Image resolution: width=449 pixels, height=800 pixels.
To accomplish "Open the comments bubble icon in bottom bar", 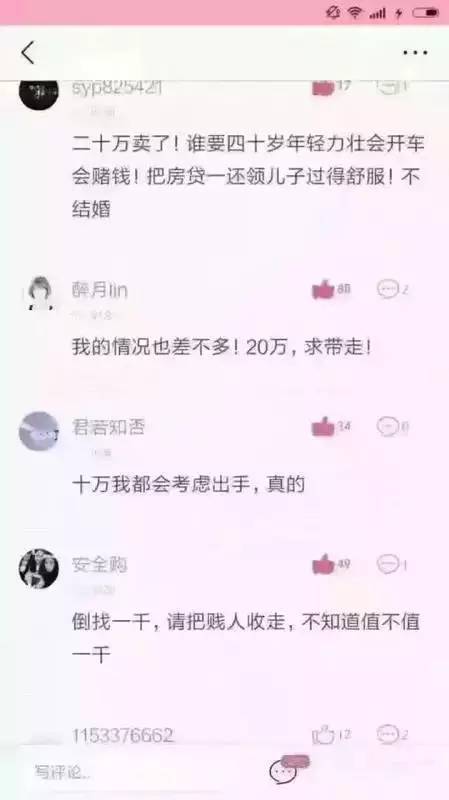I will click(285, 771).
